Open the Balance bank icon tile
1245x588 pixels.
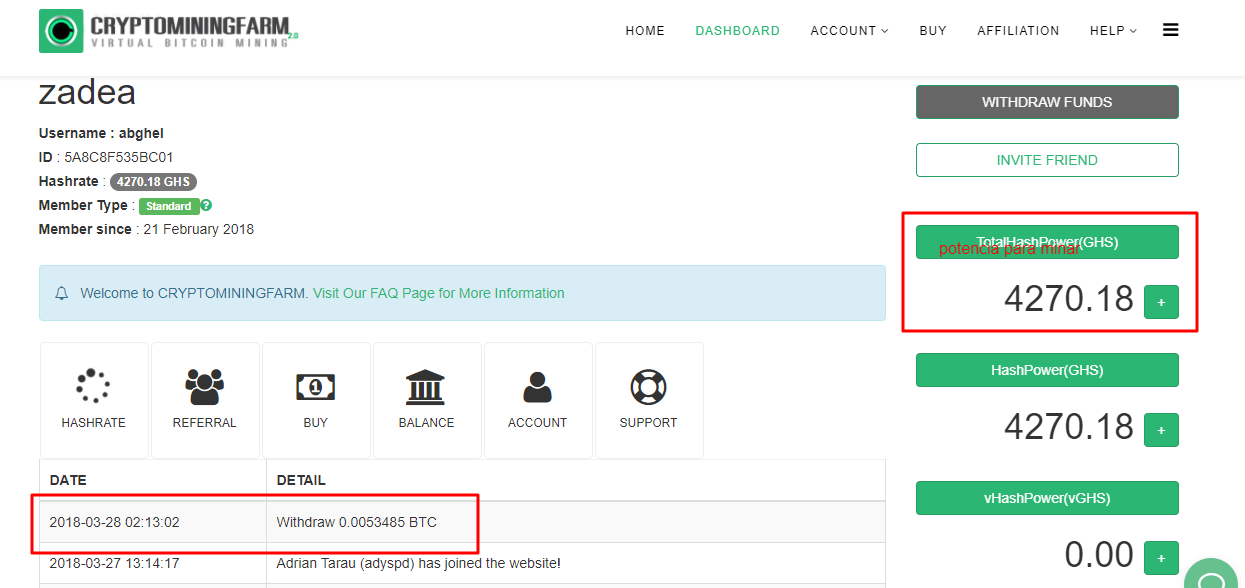(x=427, y=401)
